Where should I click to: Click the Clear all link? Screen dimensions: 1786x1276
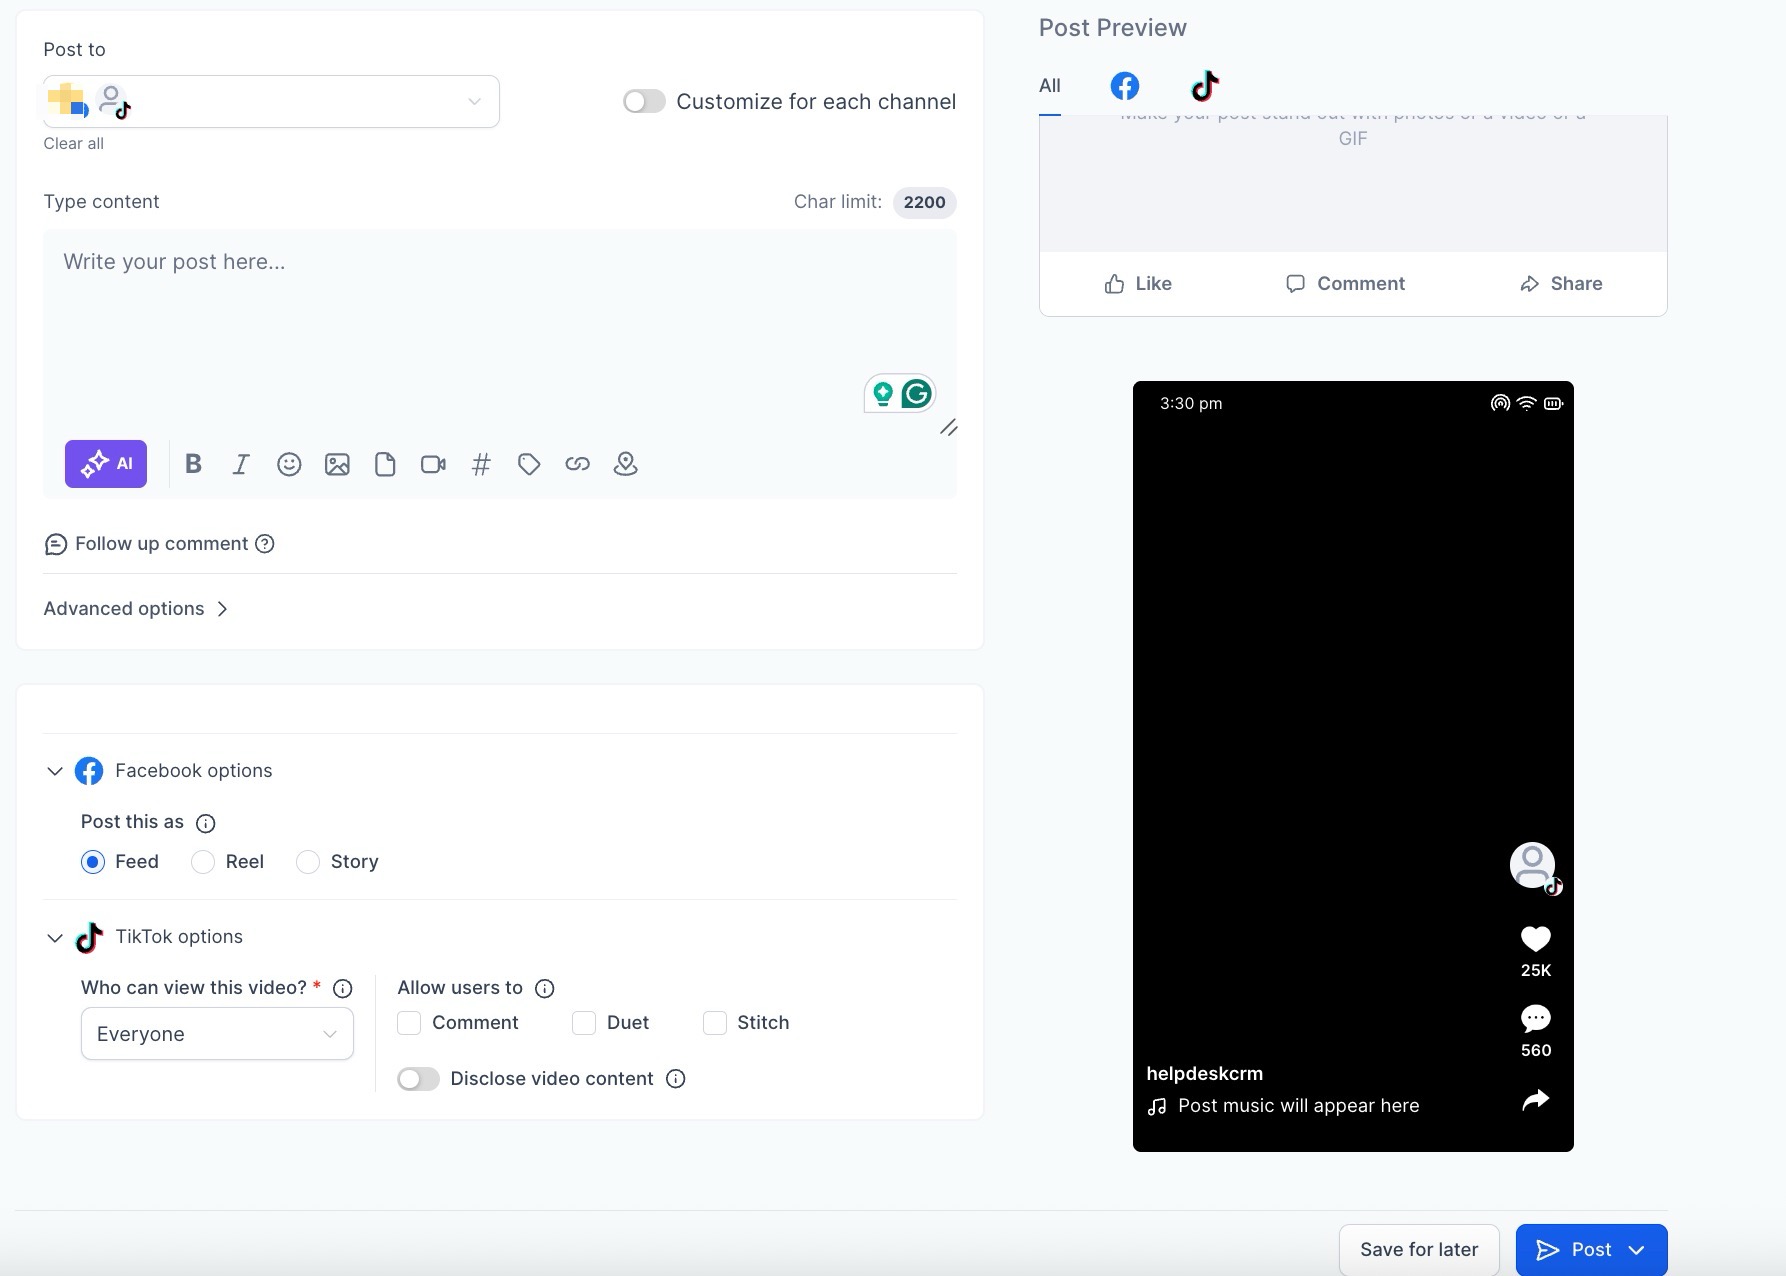[73, 144]
